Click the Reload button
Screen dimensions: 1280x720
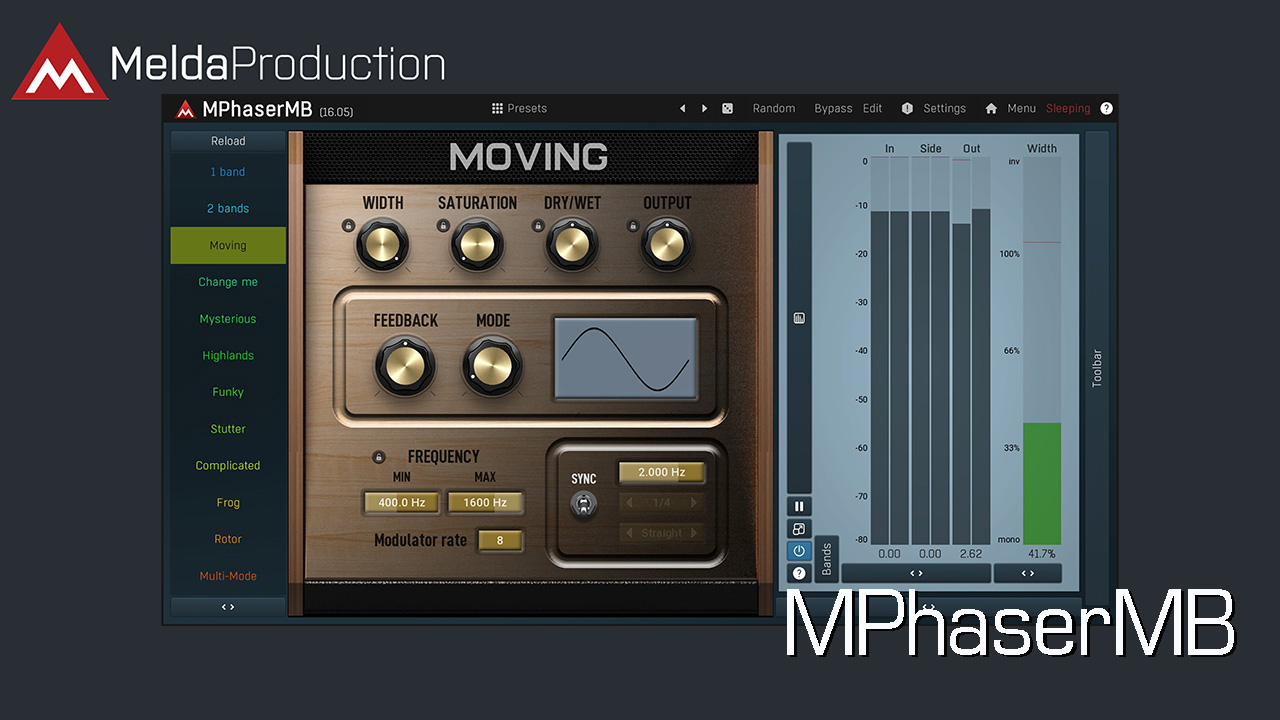[x=228, y=141]
